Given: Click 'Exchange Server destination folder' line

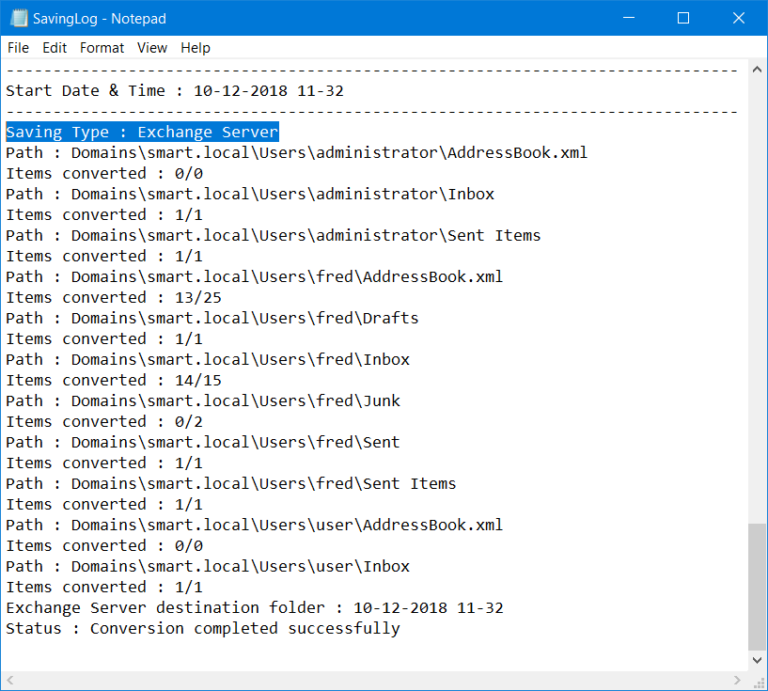Looking at the screenshot, I should 255,608.
